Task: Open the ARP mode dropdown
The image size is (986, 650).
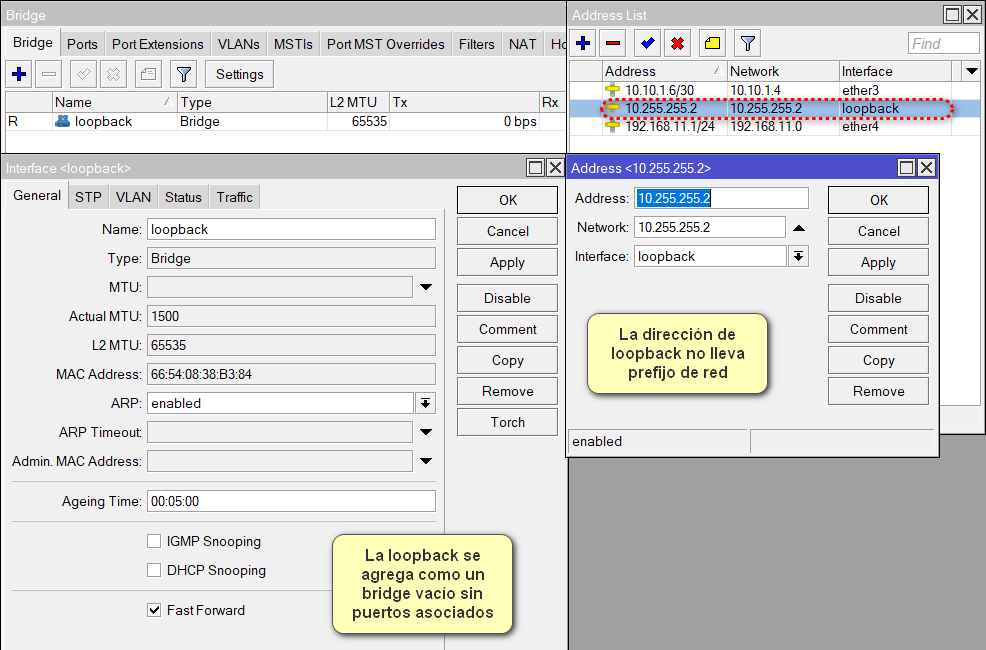Action: pos(424,403)
